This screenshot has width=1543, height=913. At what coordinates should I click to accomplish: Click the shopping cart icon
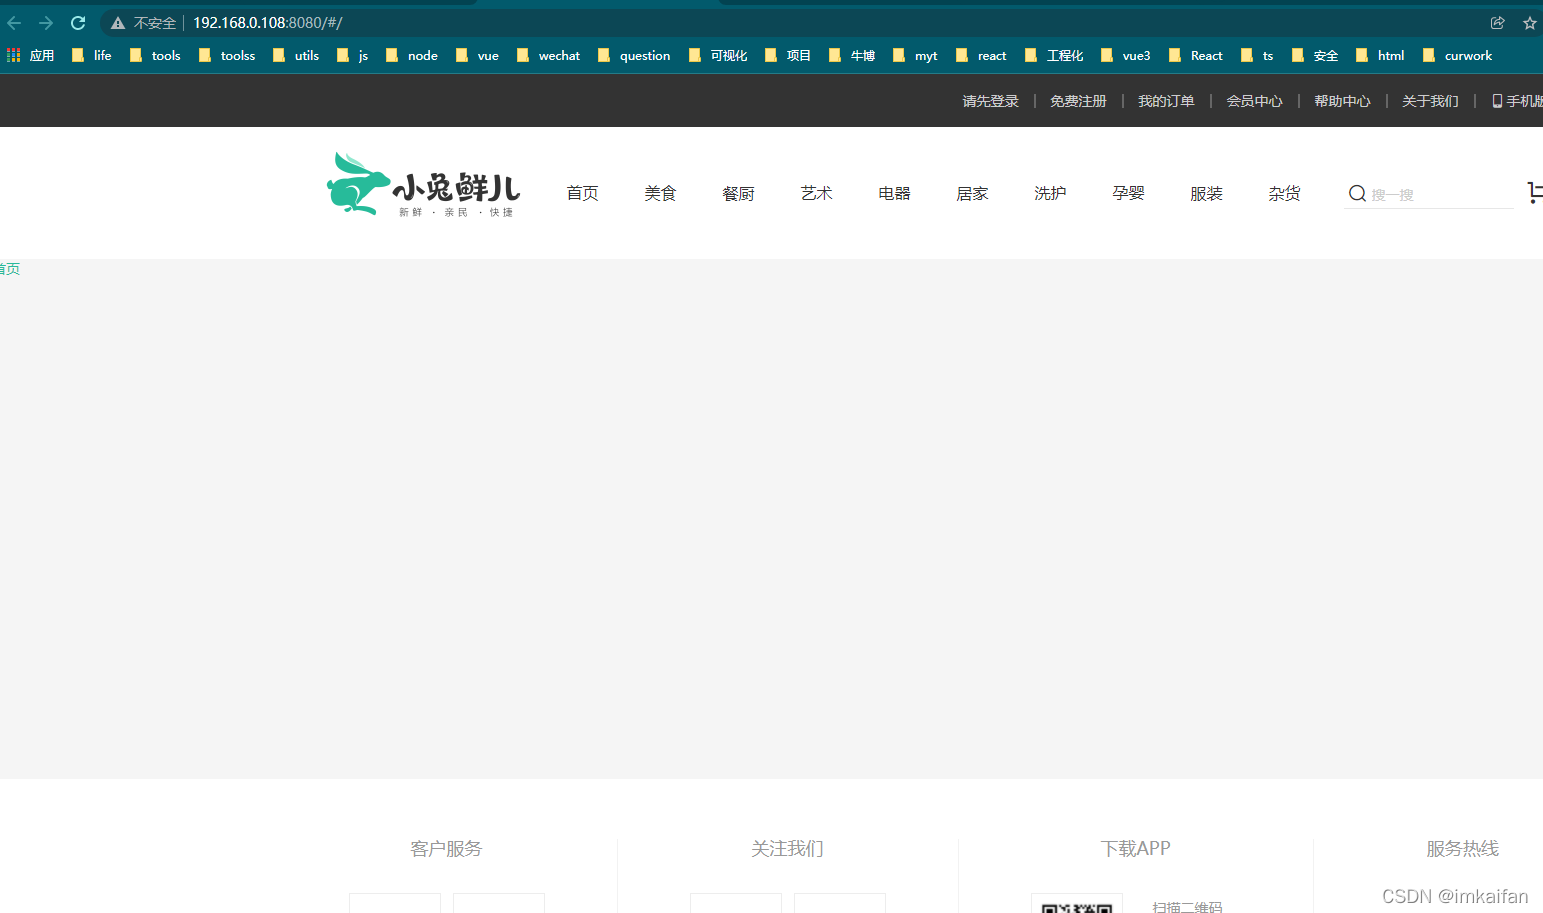[1535, 192]
